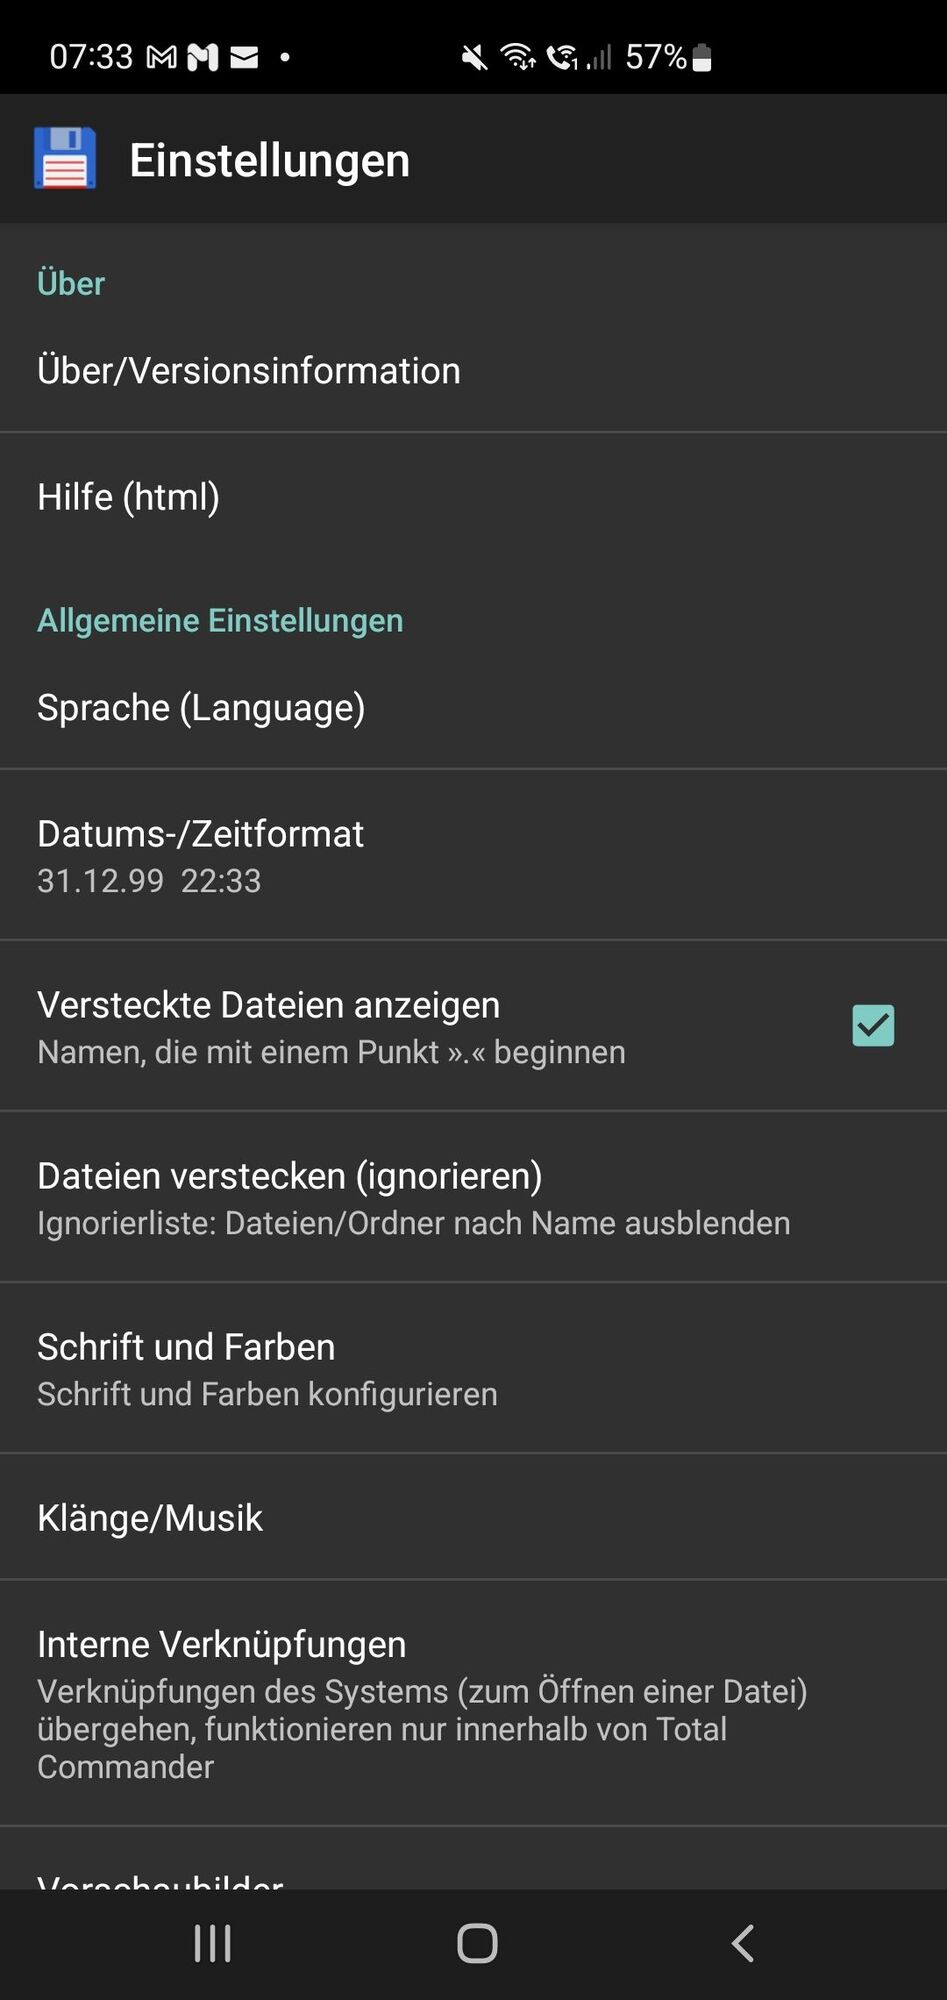Viewport: 947px width, 2000px height.
Task: Tap the Android home button
Action: point(477,1944)
